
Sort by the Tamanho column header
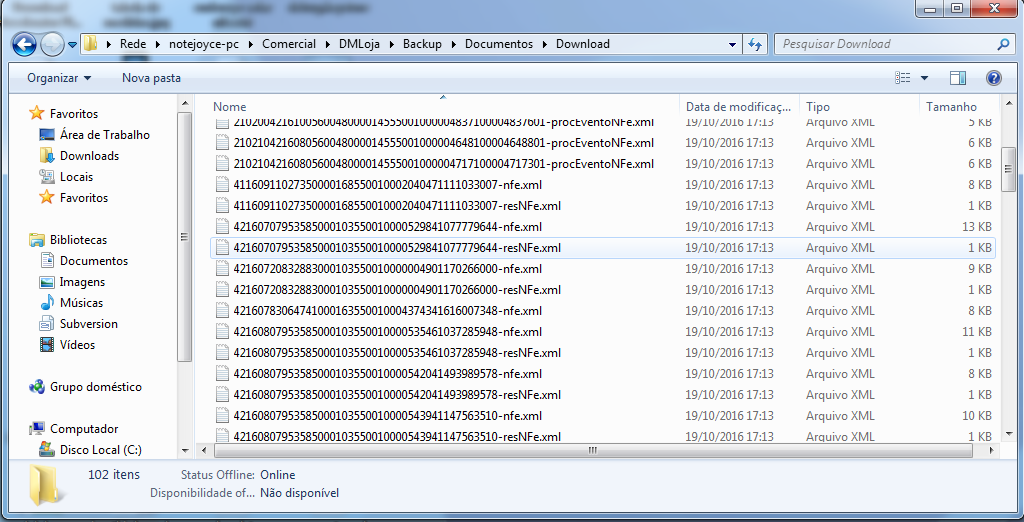click(952, 106)
